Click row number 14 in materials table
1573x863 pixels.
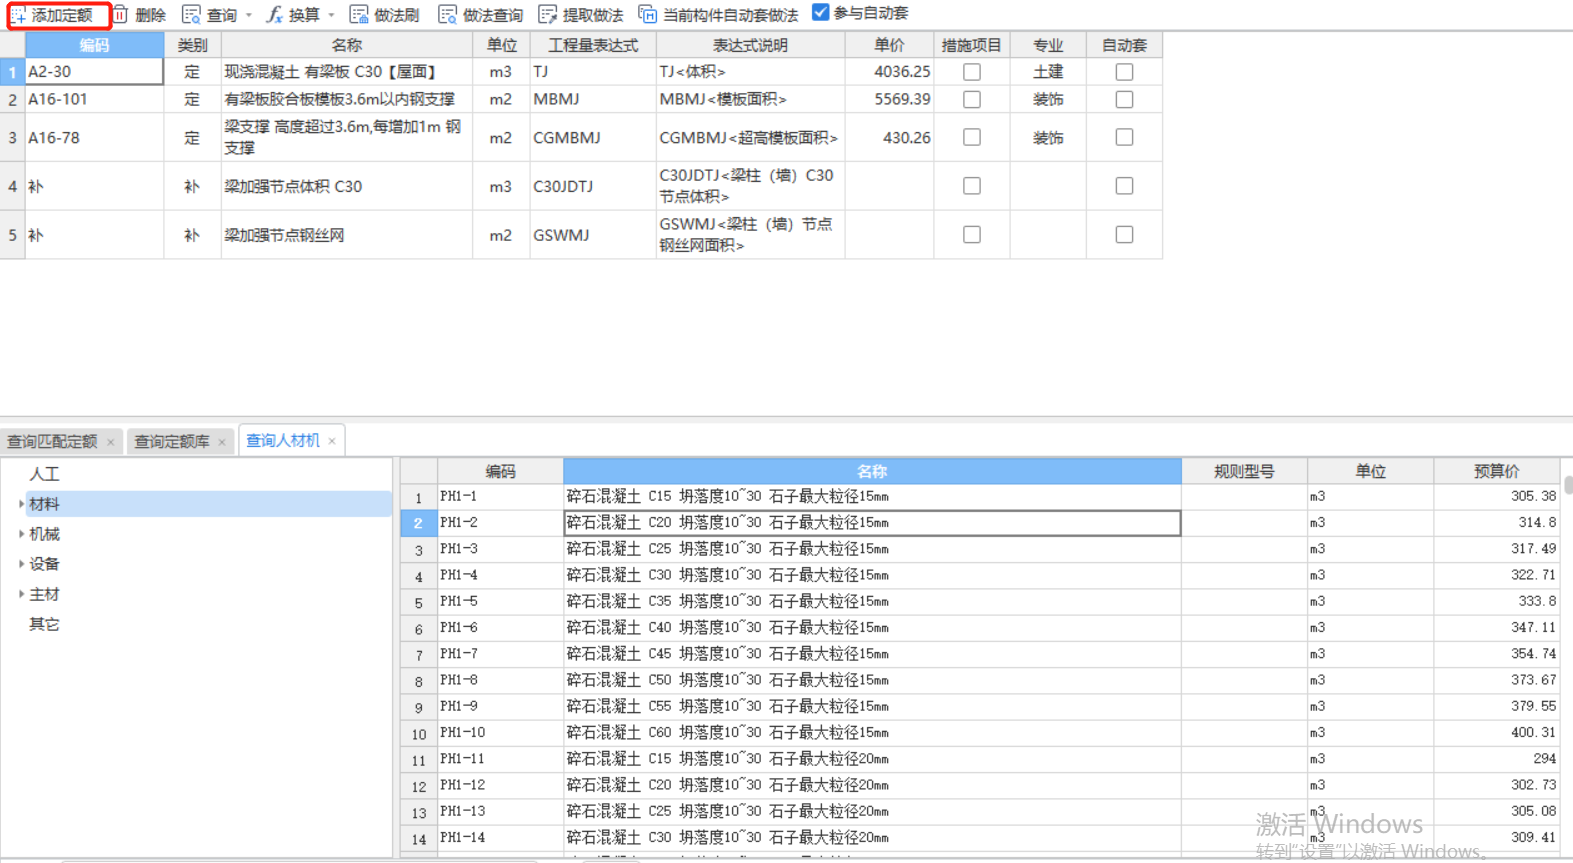(x=418, y=839)
